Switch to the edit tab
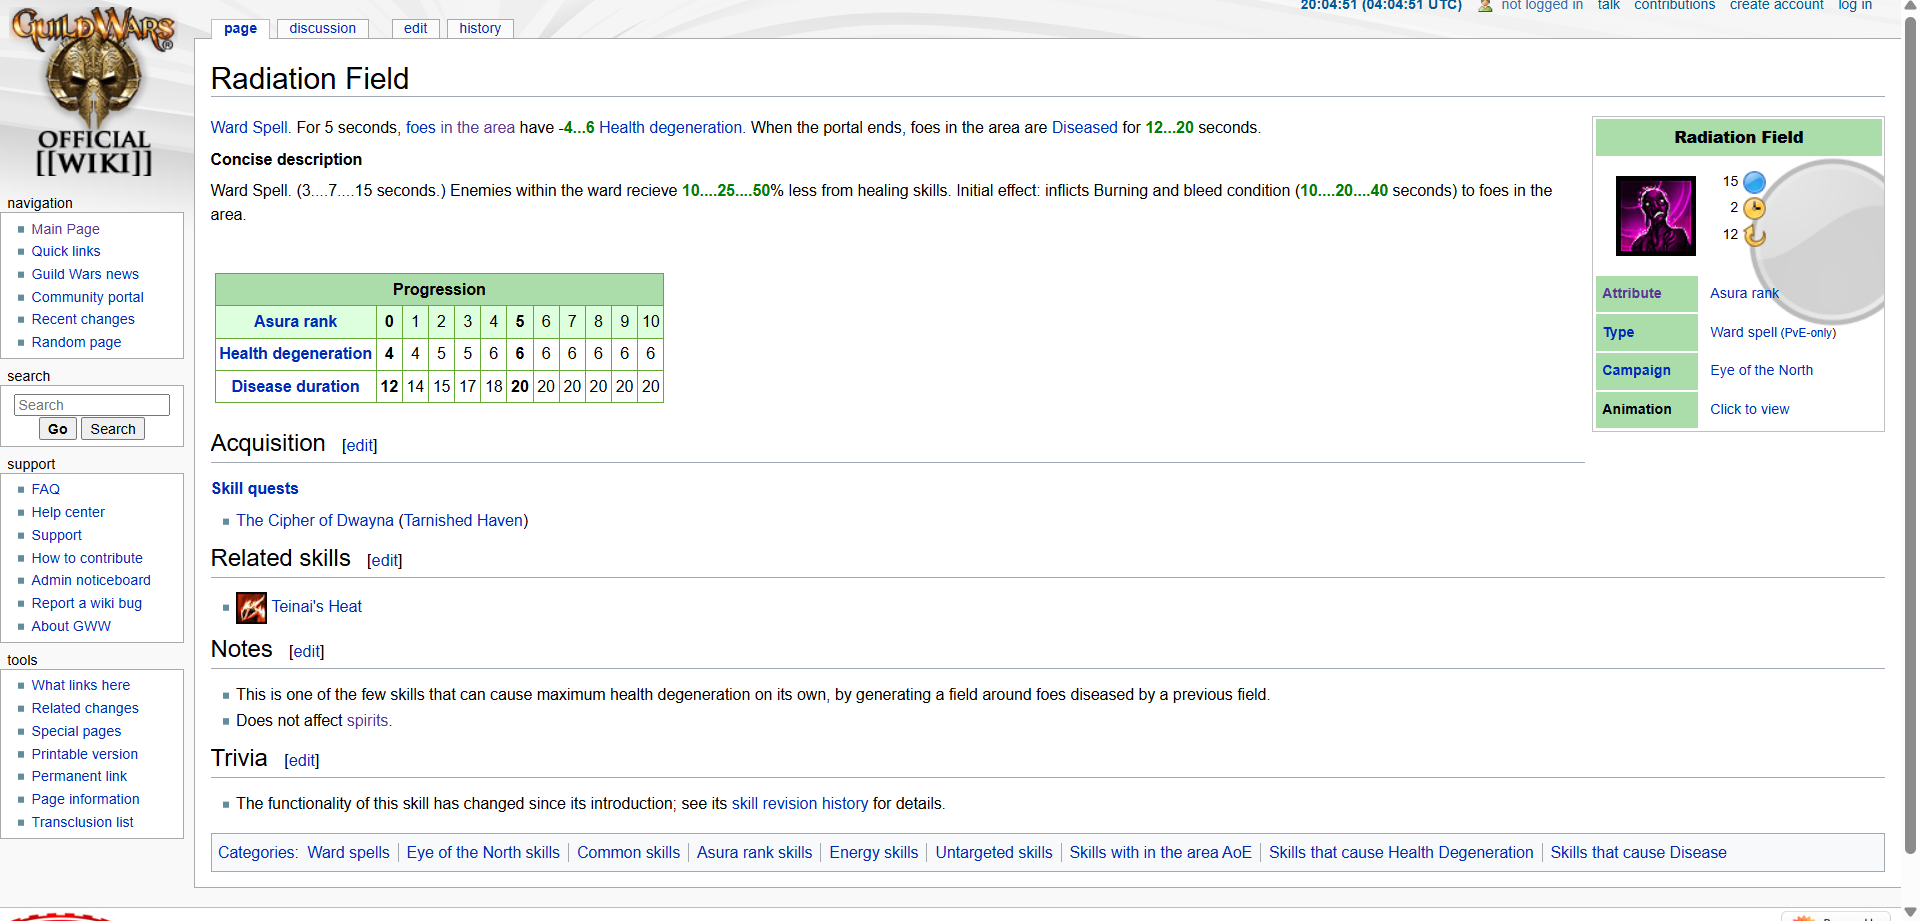 coord(415,28)
